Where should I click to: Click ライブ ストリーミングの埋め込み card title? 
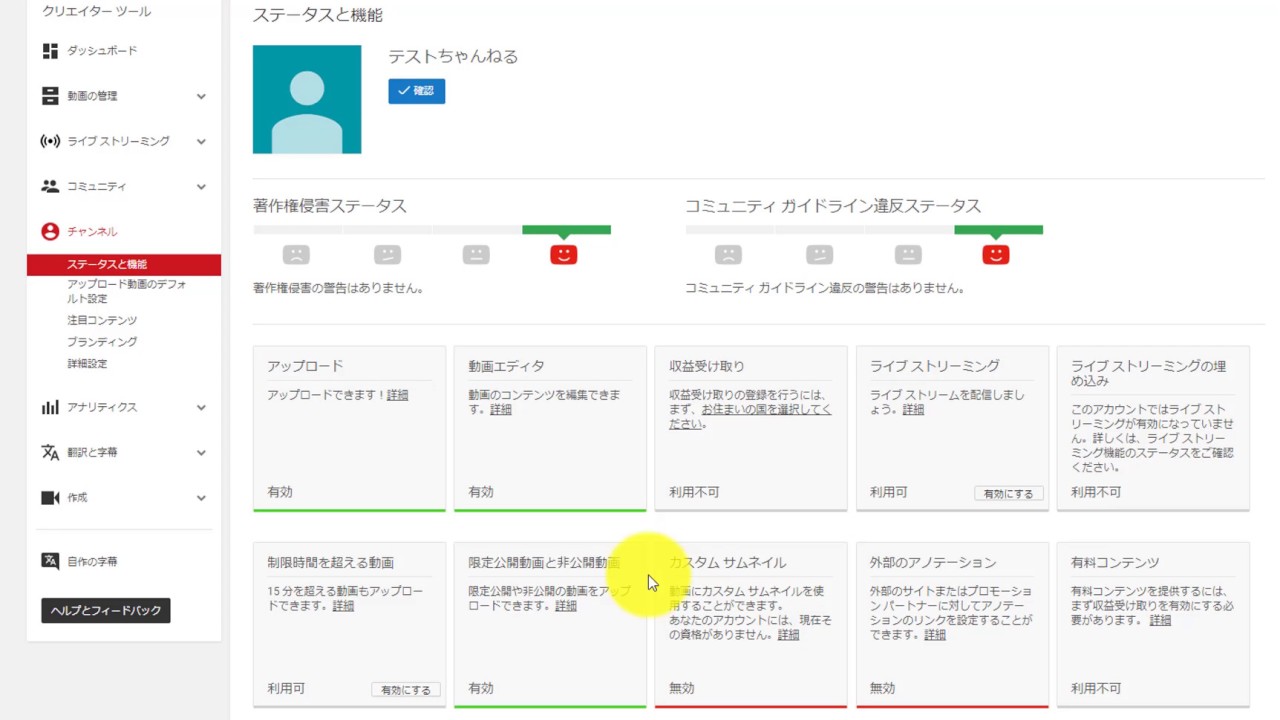(1148, 373)
